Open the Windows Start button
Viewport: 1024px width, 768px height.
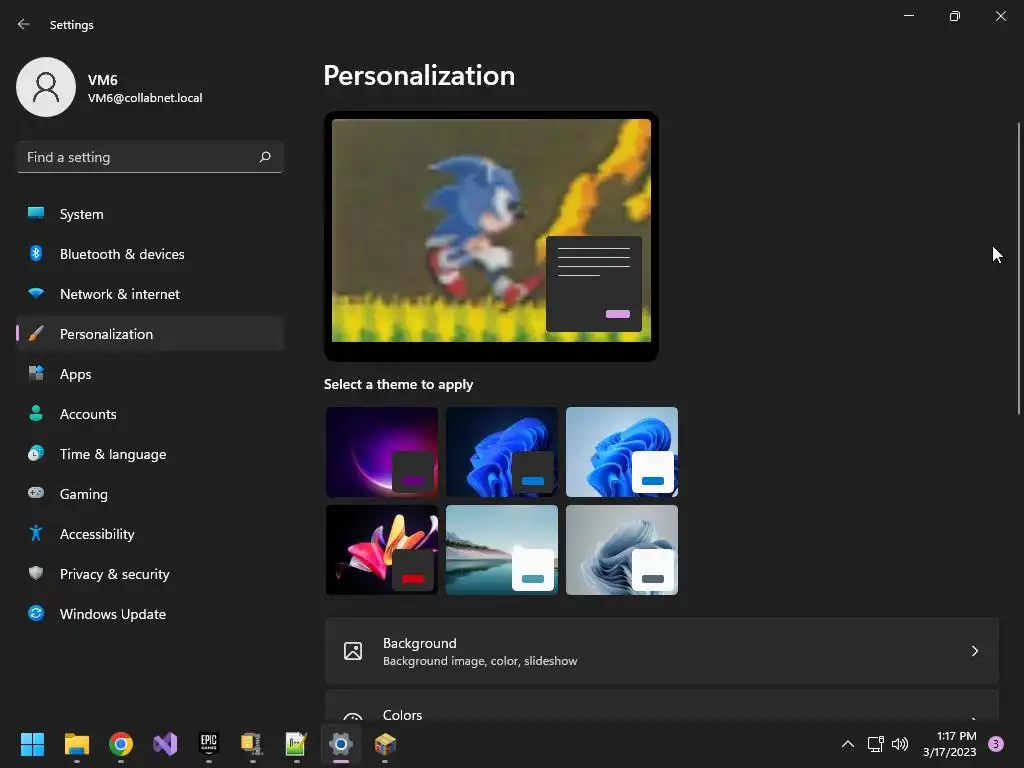point(32,744)
